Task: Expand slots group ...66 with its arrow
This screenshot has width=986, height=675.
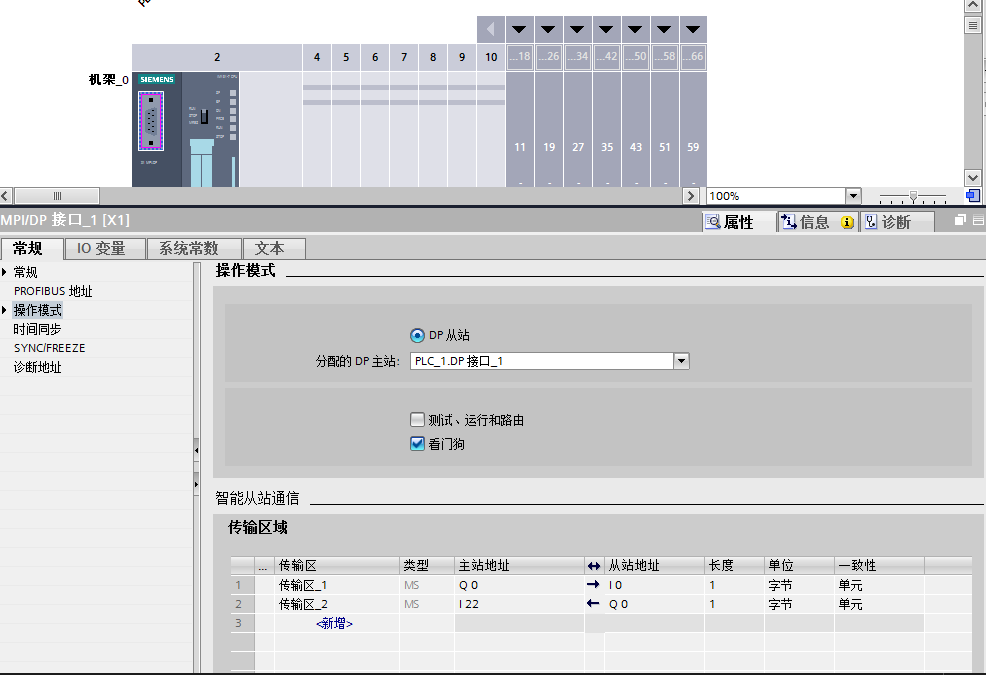Action: coord(693,29)
